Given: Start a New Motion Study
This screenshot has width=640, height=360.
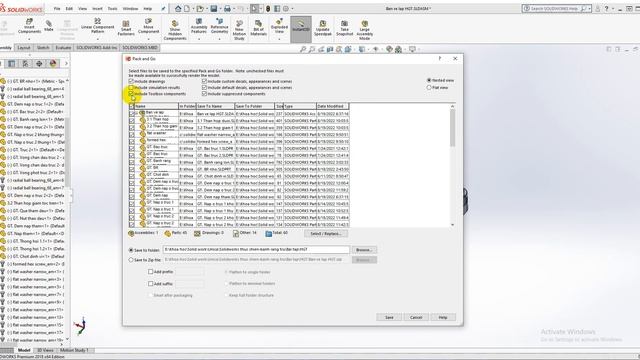Looking at the screenshot, I should (x=239, y=30).
